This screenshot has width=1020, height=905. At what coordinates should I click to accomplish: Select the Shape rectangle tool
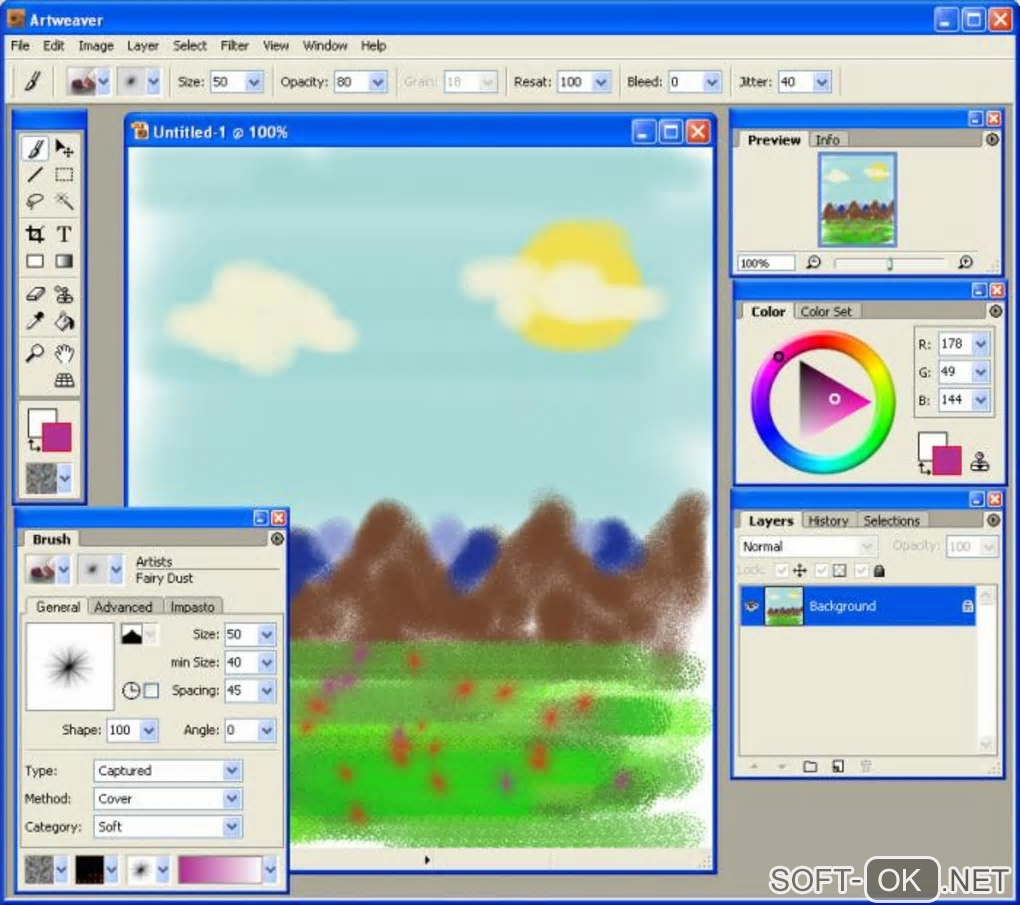coord(35,261)
